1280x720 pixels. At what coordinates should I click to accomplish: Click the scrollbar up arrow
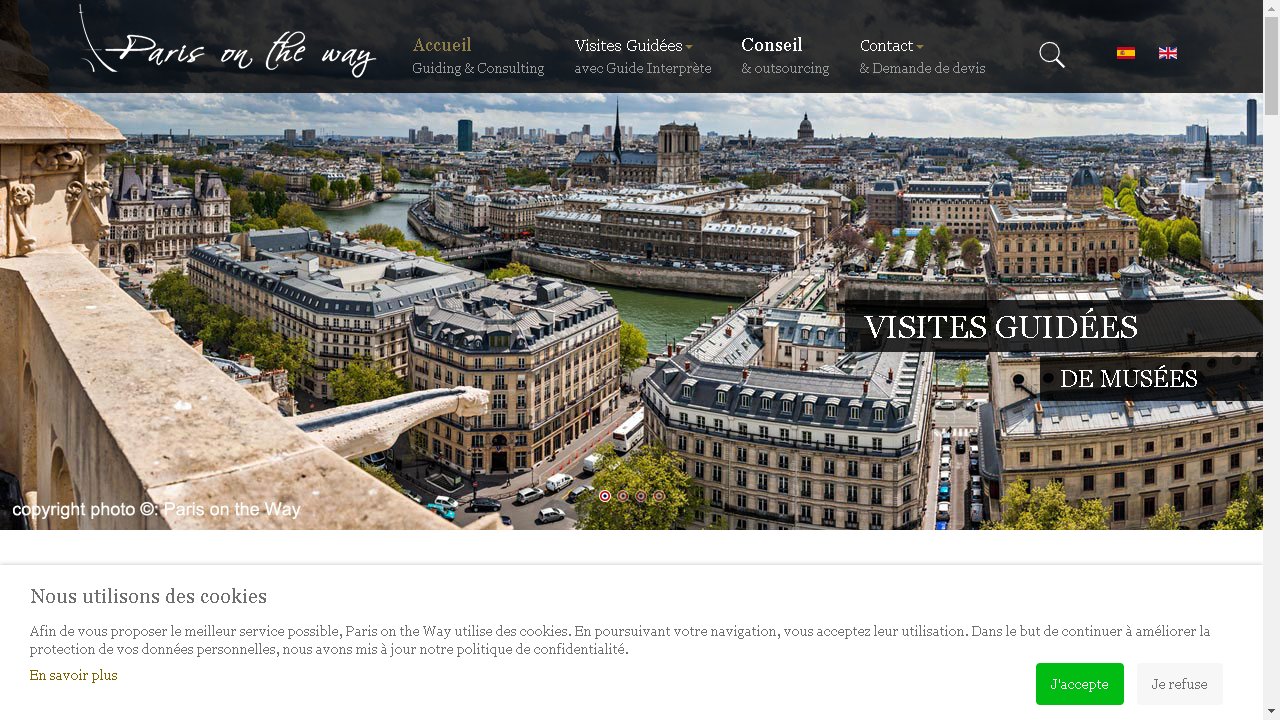pos(1272,8)
